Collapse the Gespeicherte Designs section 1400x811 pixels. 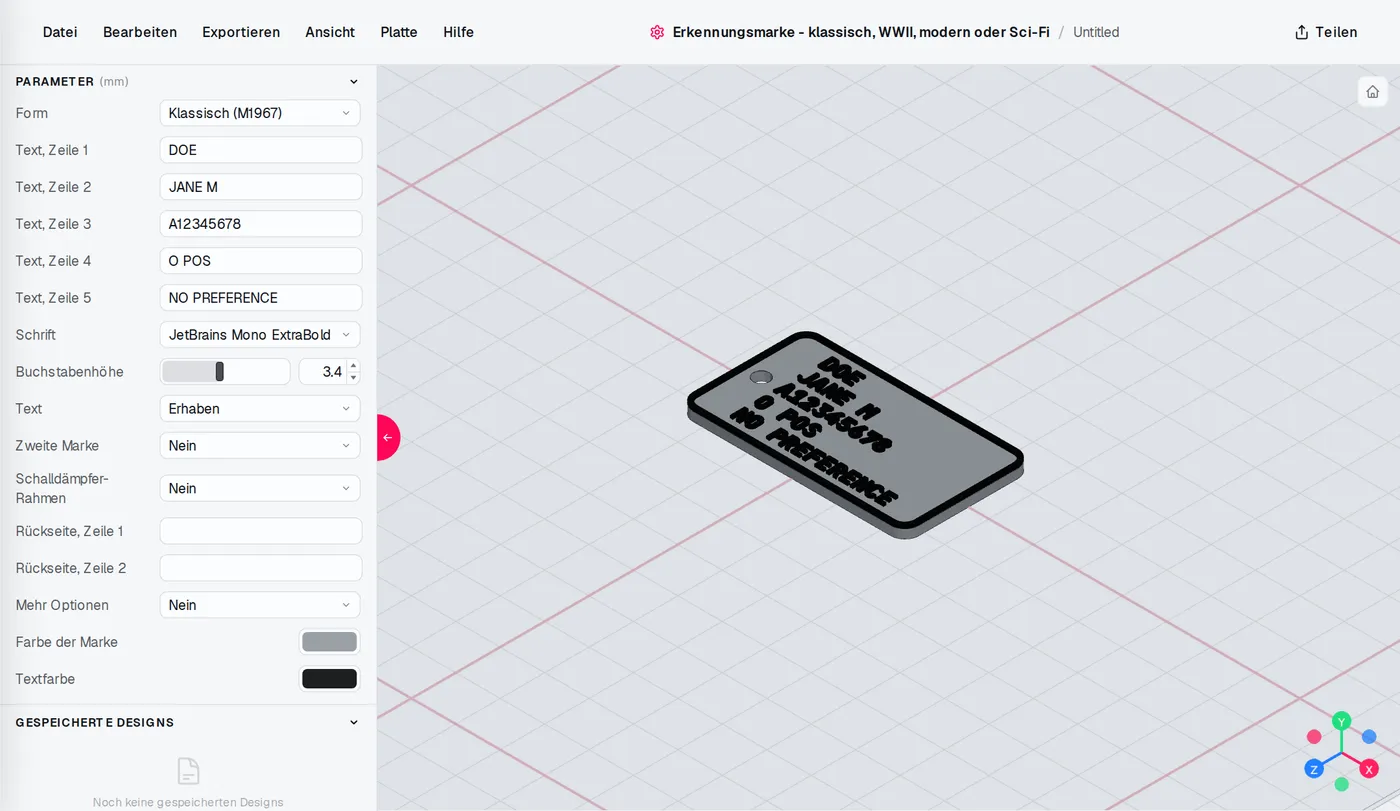tap(354, 722)
